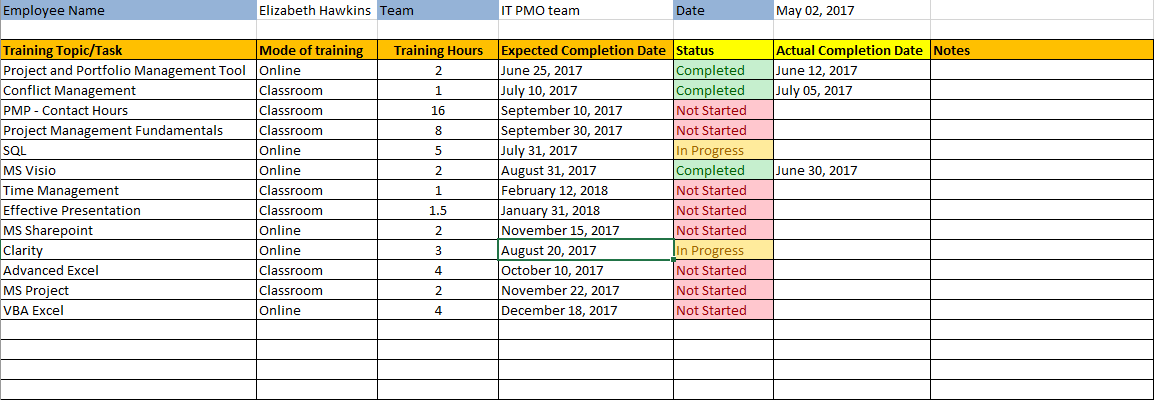The height and width of the screenshot is (400, 1154).
Task: Click the 16 training hours cell
Action: tap(438, 110)
